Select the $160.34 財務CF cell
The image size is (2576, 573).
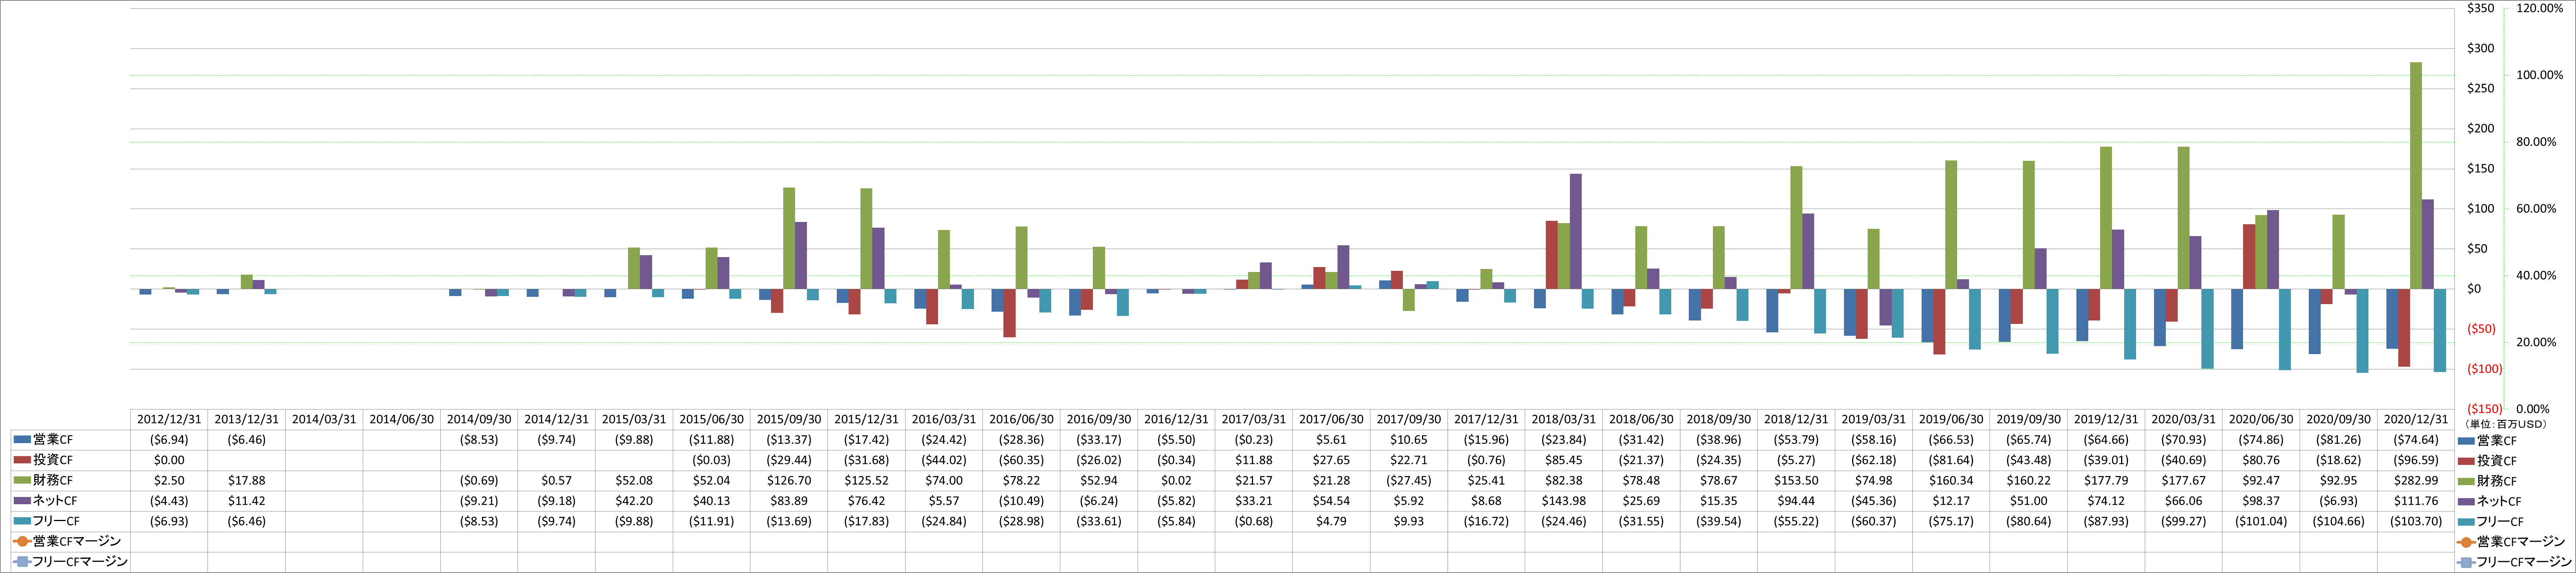(x=1951, y=480)
